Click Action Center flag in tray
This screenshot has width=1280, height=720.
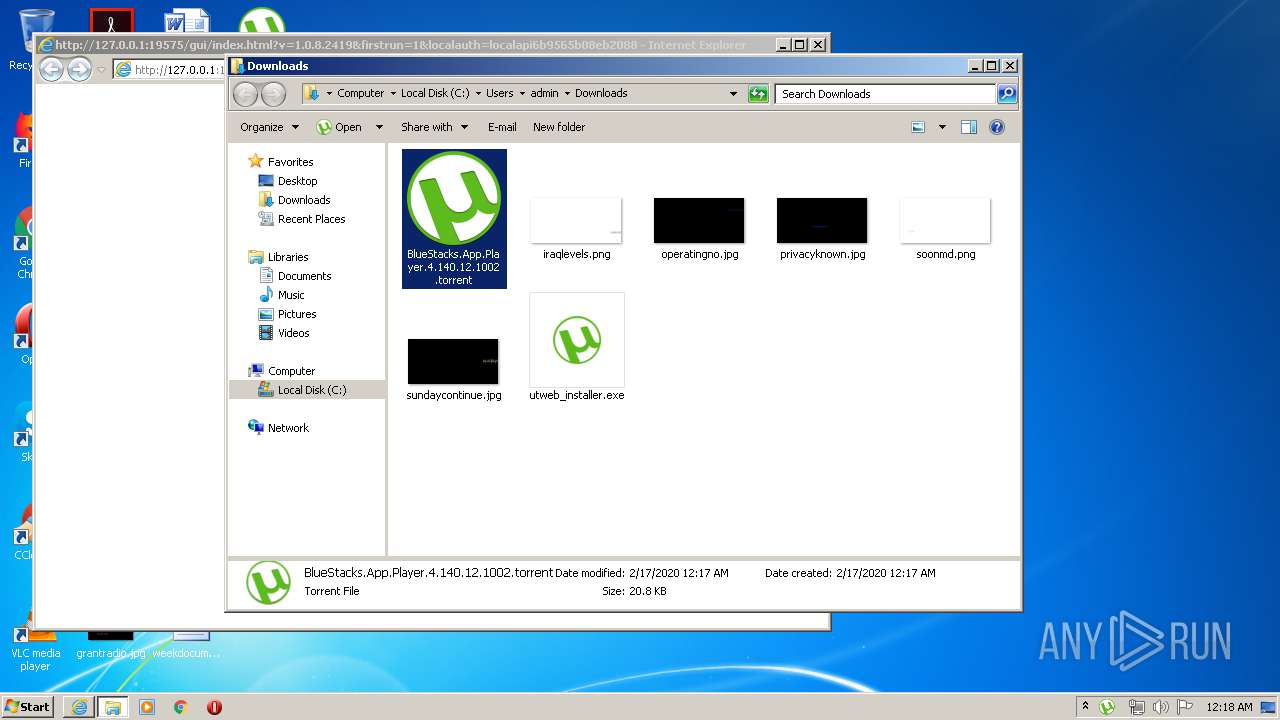click(1184, 707)
